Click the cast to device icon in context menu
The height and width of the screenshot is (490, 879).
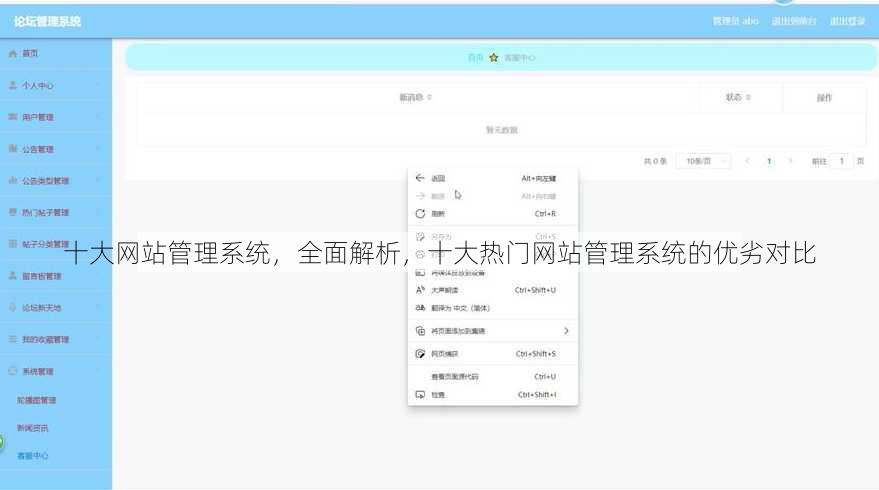420,273
